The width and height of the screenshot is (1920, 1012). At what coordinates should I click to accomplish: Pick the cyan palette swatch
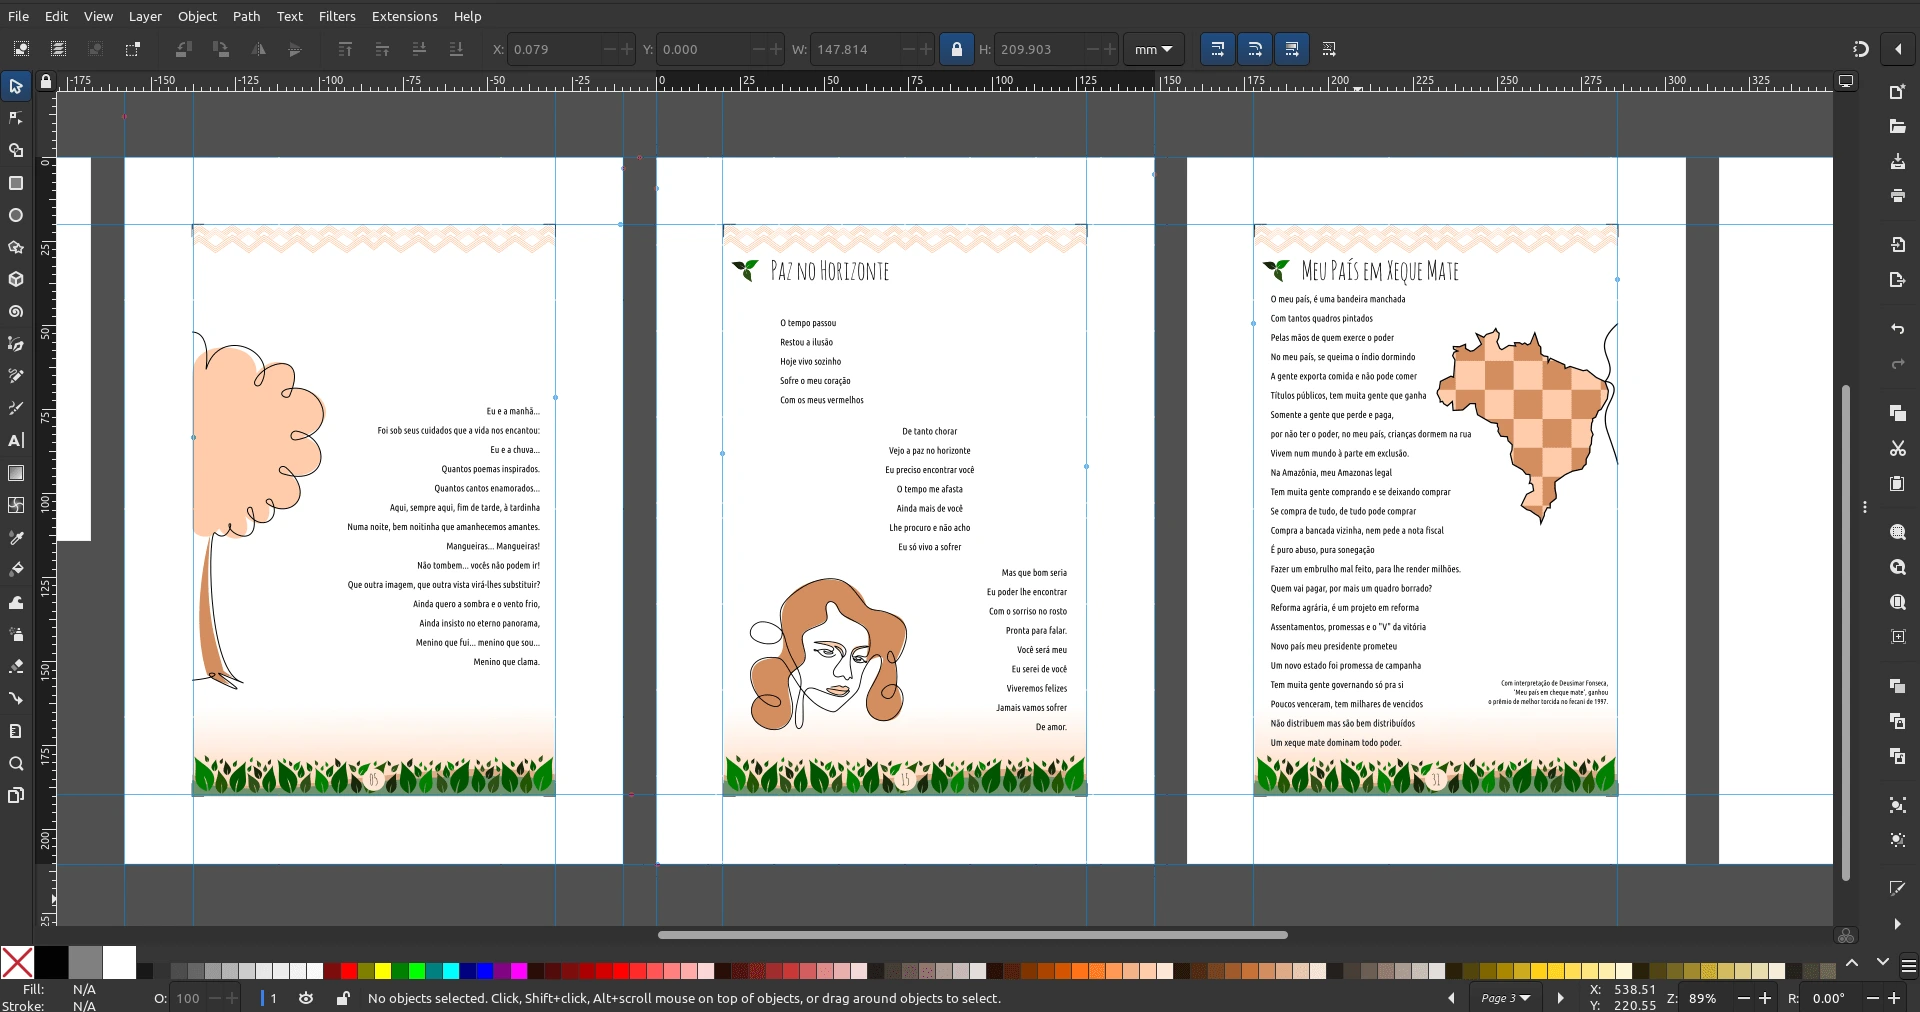[451, 970]
